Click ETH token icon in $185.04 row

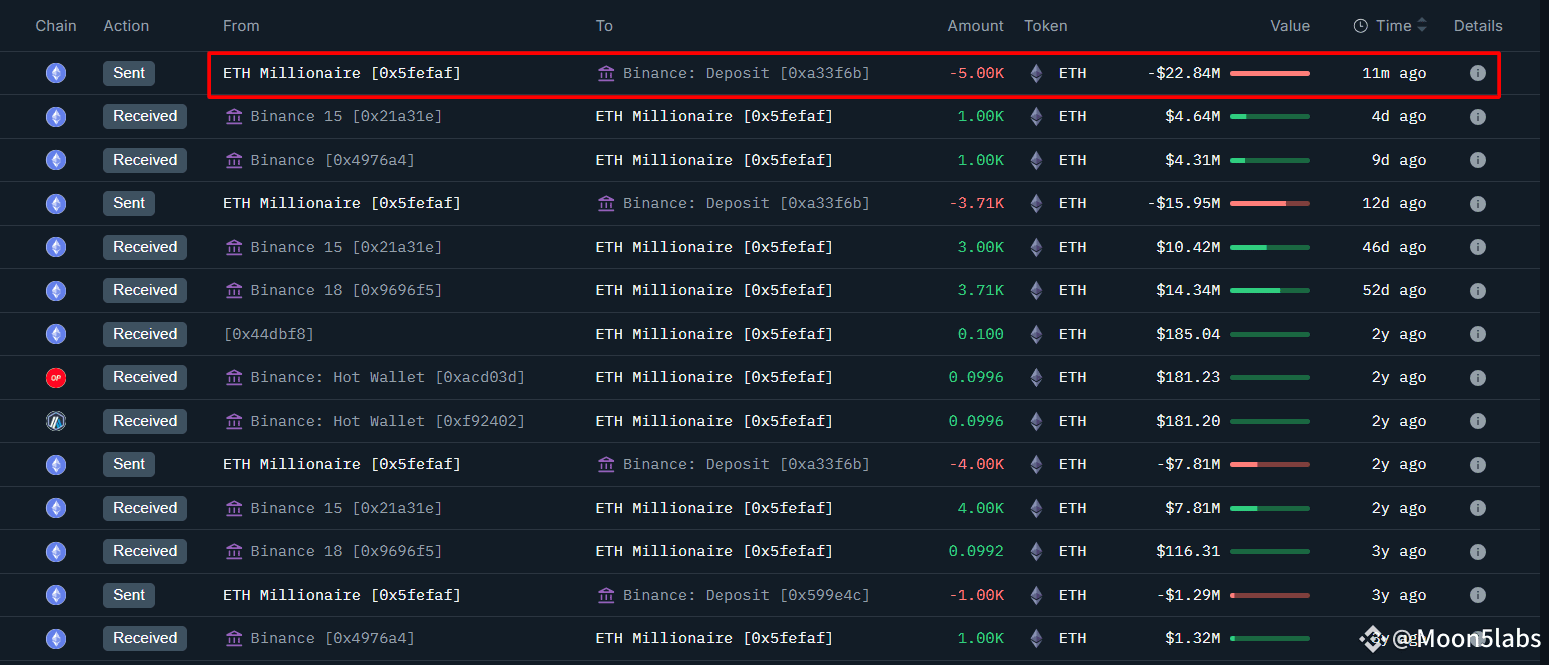pos(1036,334)
